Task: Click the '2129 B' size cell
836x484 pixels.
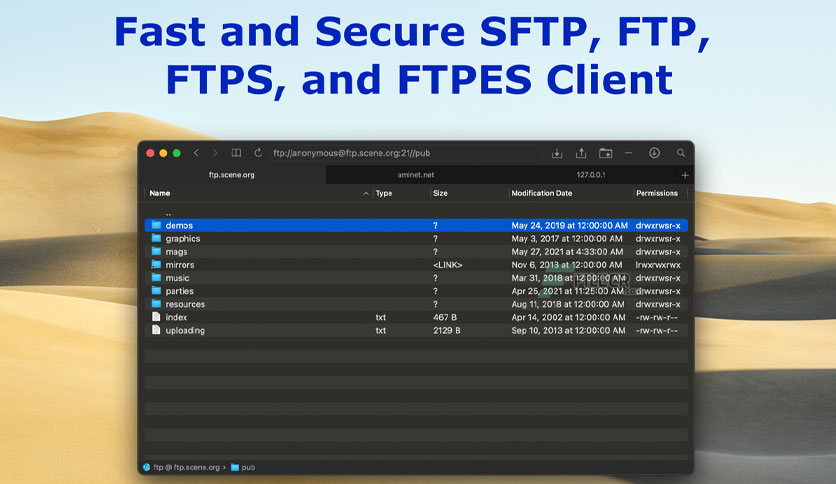Action: pyautogui.click(x=447, y=330)
